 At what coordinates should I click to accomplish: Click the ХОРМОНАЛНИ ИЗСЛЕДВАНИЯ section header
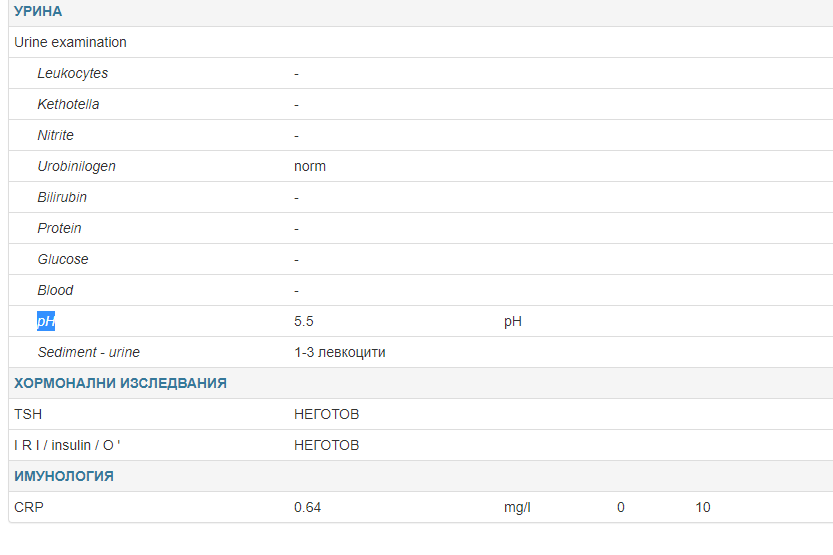pyautogui.click(x=120, y=383)
